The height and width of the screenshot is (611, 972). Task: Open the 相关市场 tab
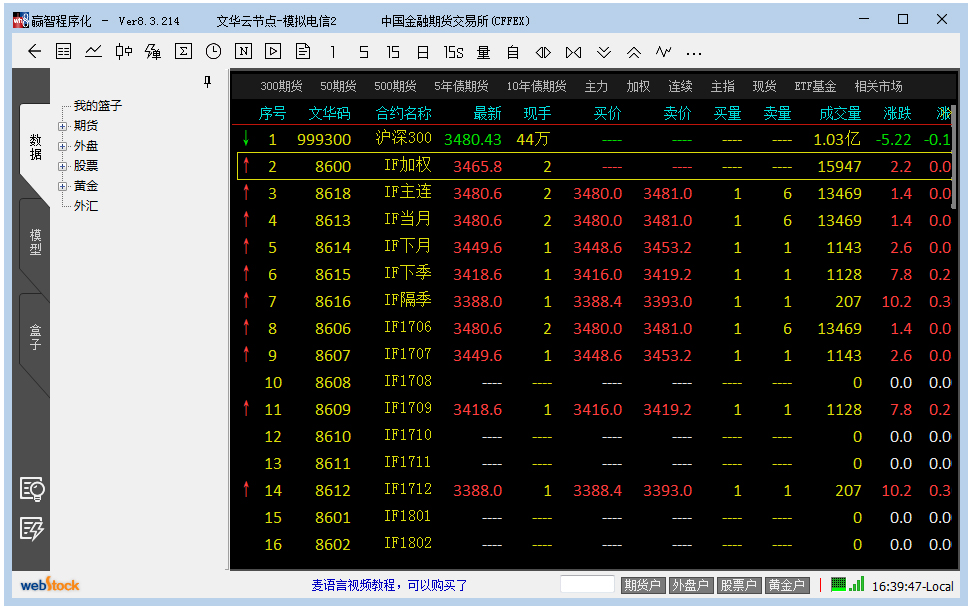pos(878,86)
